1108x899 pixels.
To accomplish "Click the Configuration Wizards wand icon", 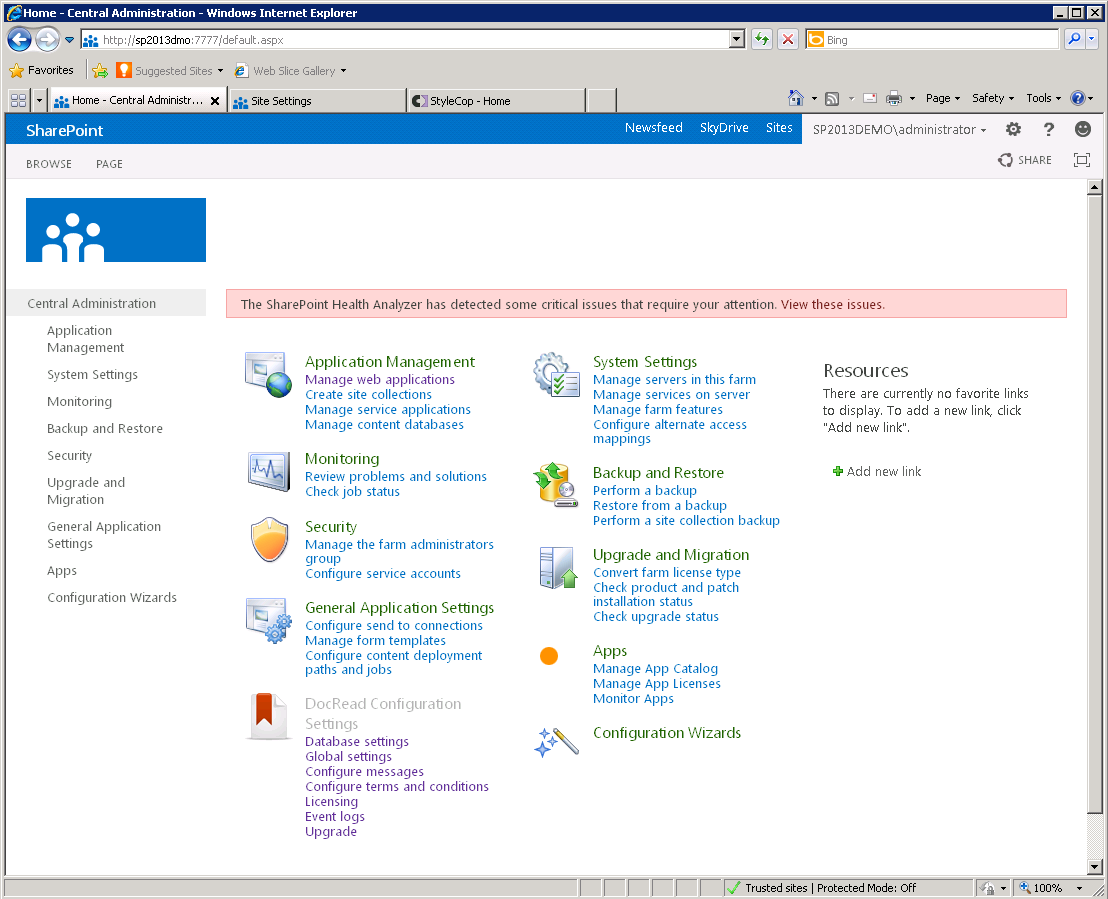I will (556, 743).
